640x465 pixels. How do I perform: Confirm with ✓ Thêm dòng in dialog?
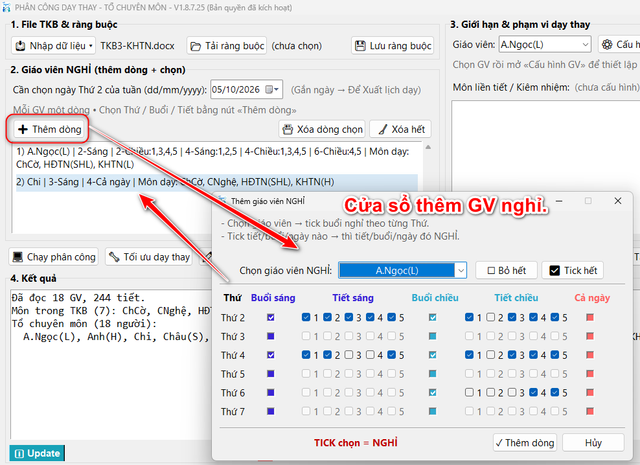pos(525,443)
